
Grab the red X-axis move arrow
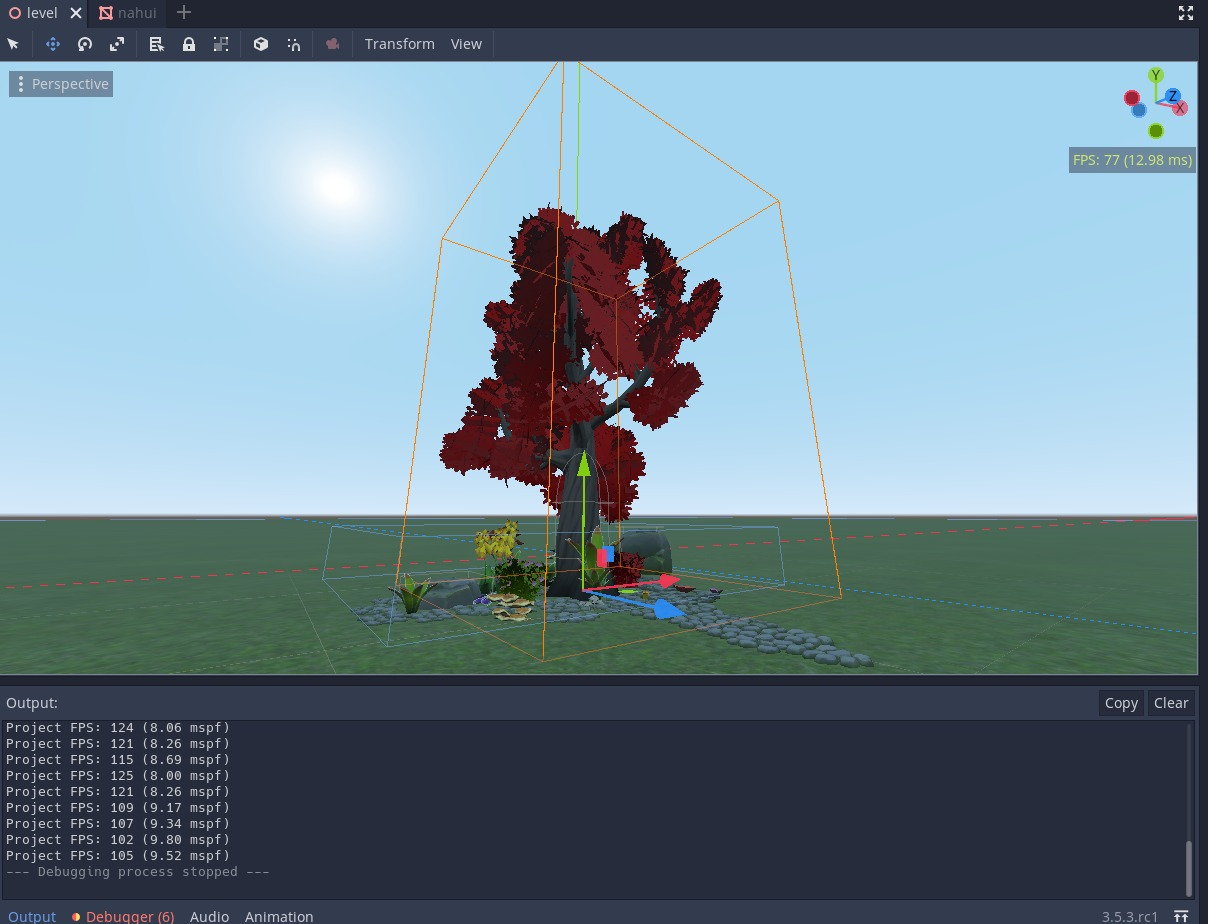click(668, 580)
